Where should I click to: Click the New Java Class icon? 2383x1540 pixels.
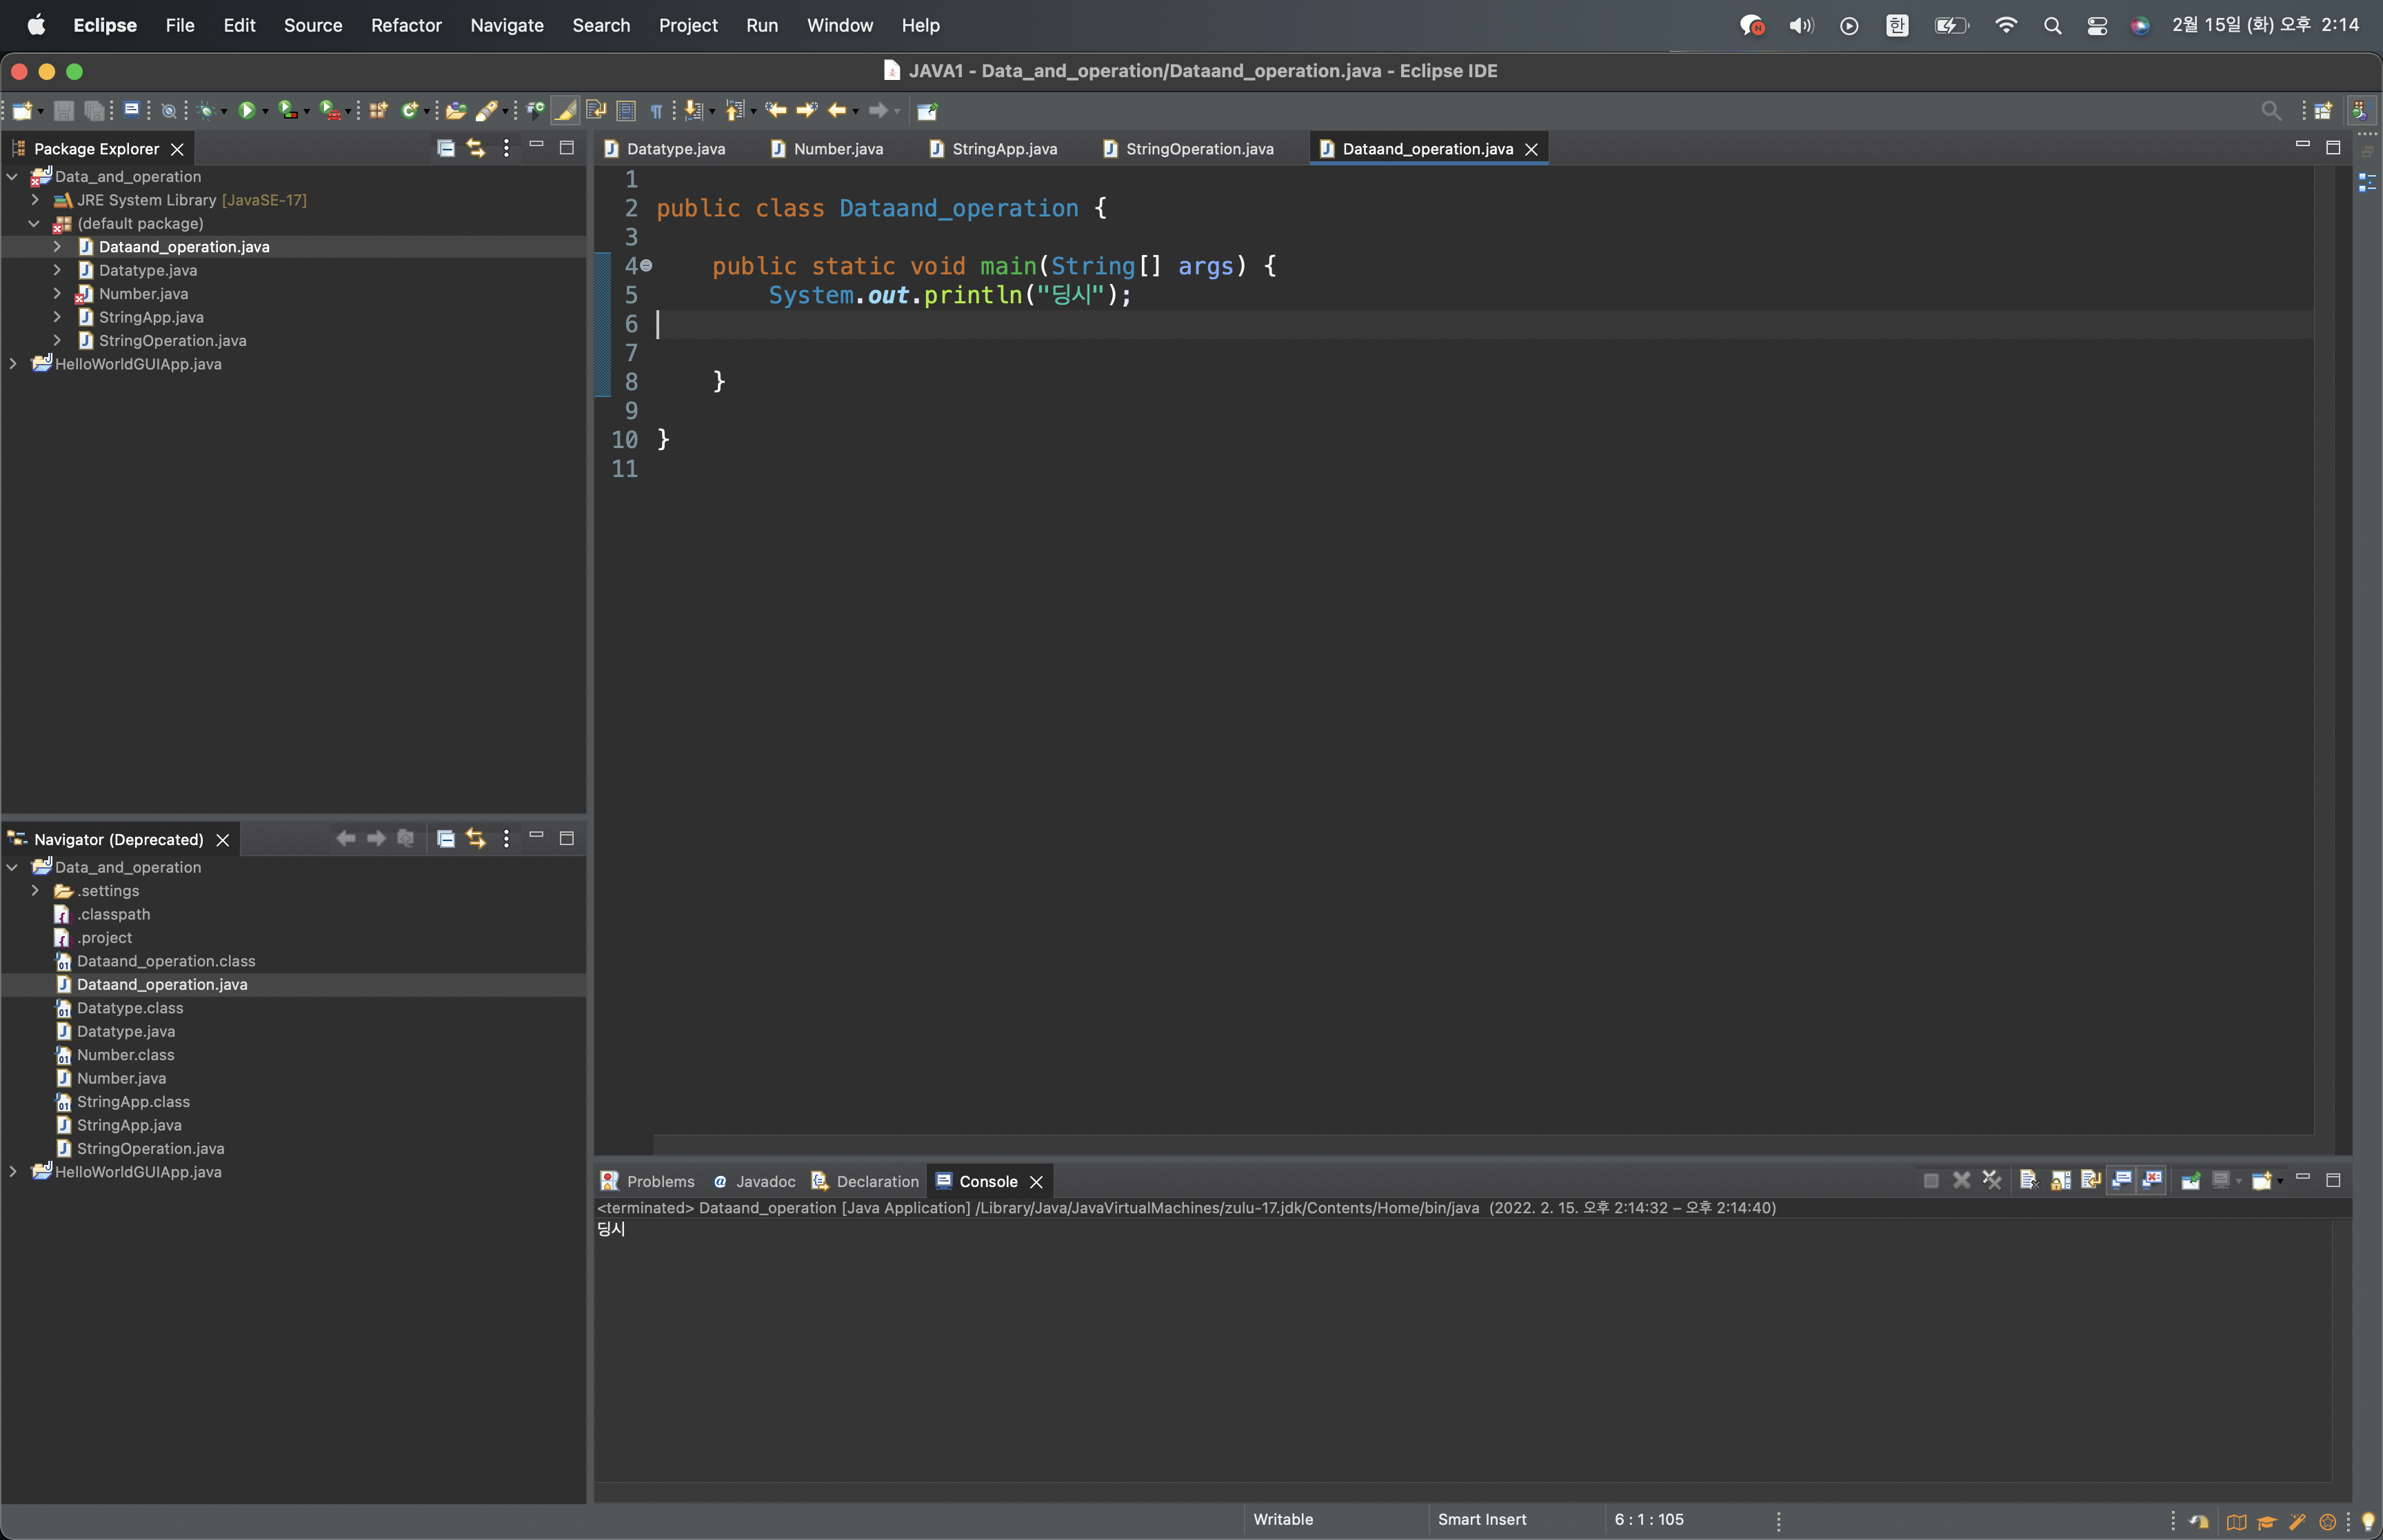click(408, 110)
